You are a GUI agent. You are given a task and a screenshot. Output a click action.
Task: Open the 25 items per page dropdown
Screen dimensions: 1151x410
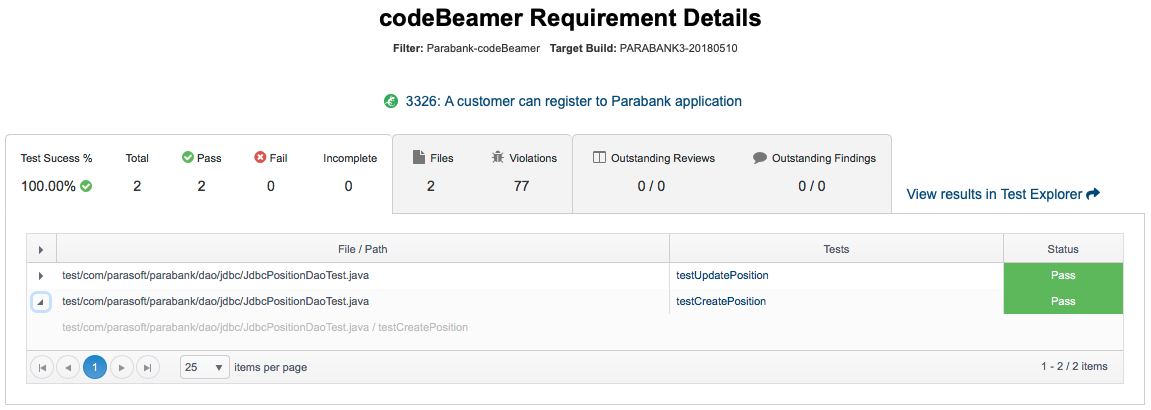pos(205,367)
